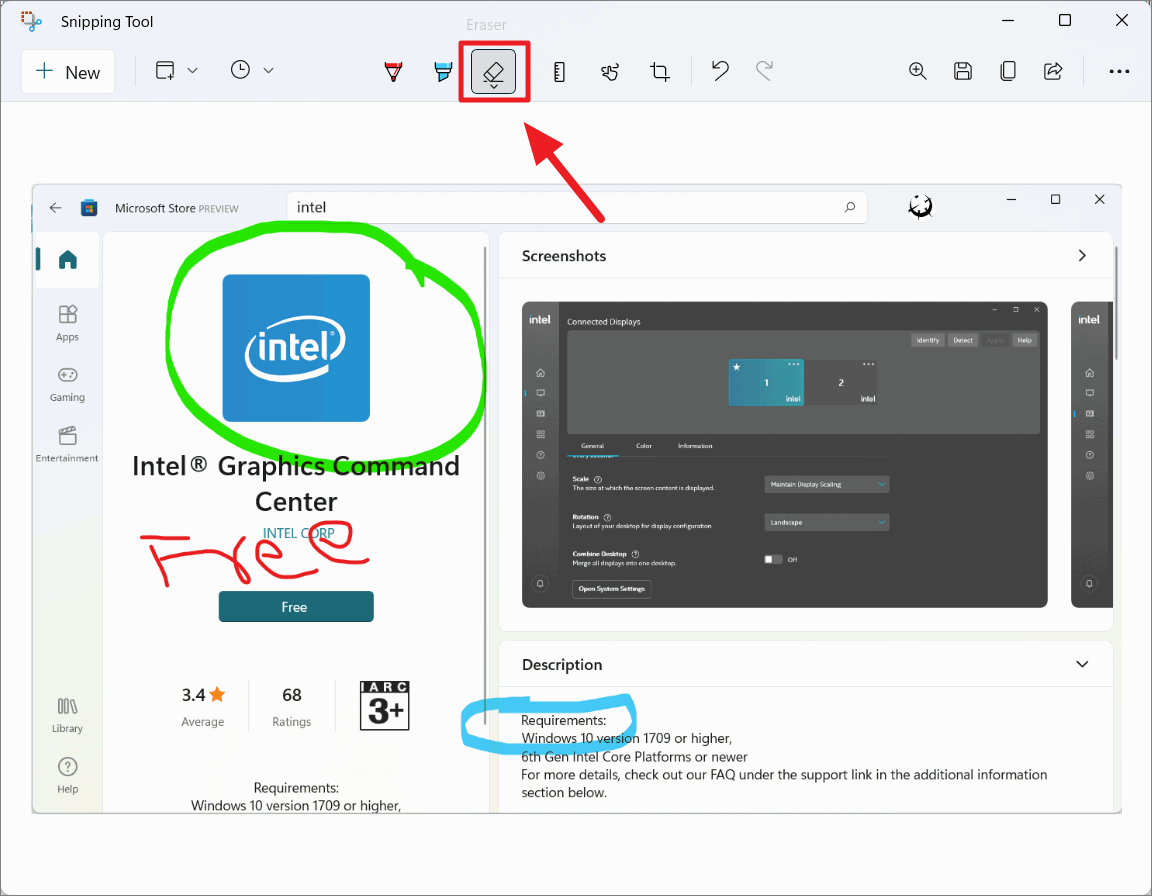The height and width of the screenshot is (896, 1152).
Task: Click the Store search field containing intel
Action: point(577,208)
